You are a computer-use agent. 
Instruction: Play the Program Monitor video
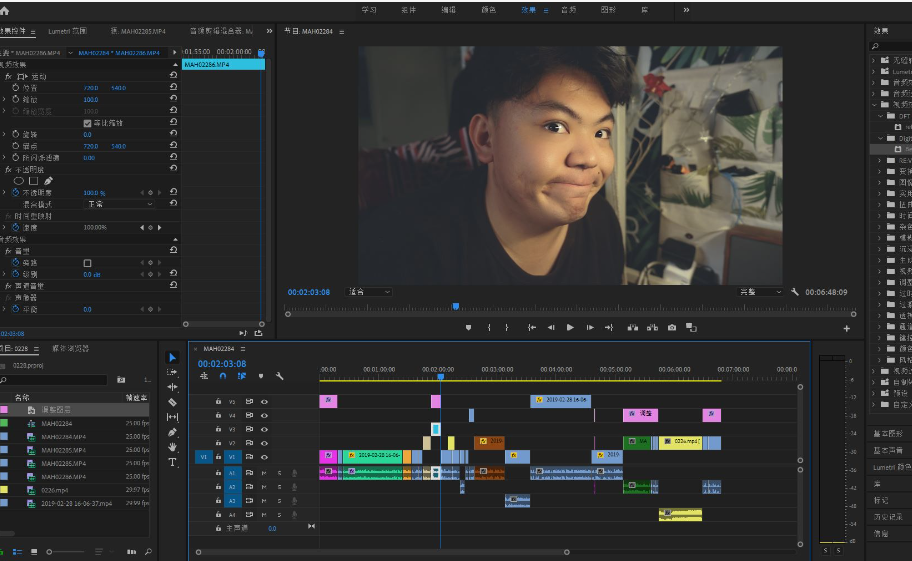[570, 328]
